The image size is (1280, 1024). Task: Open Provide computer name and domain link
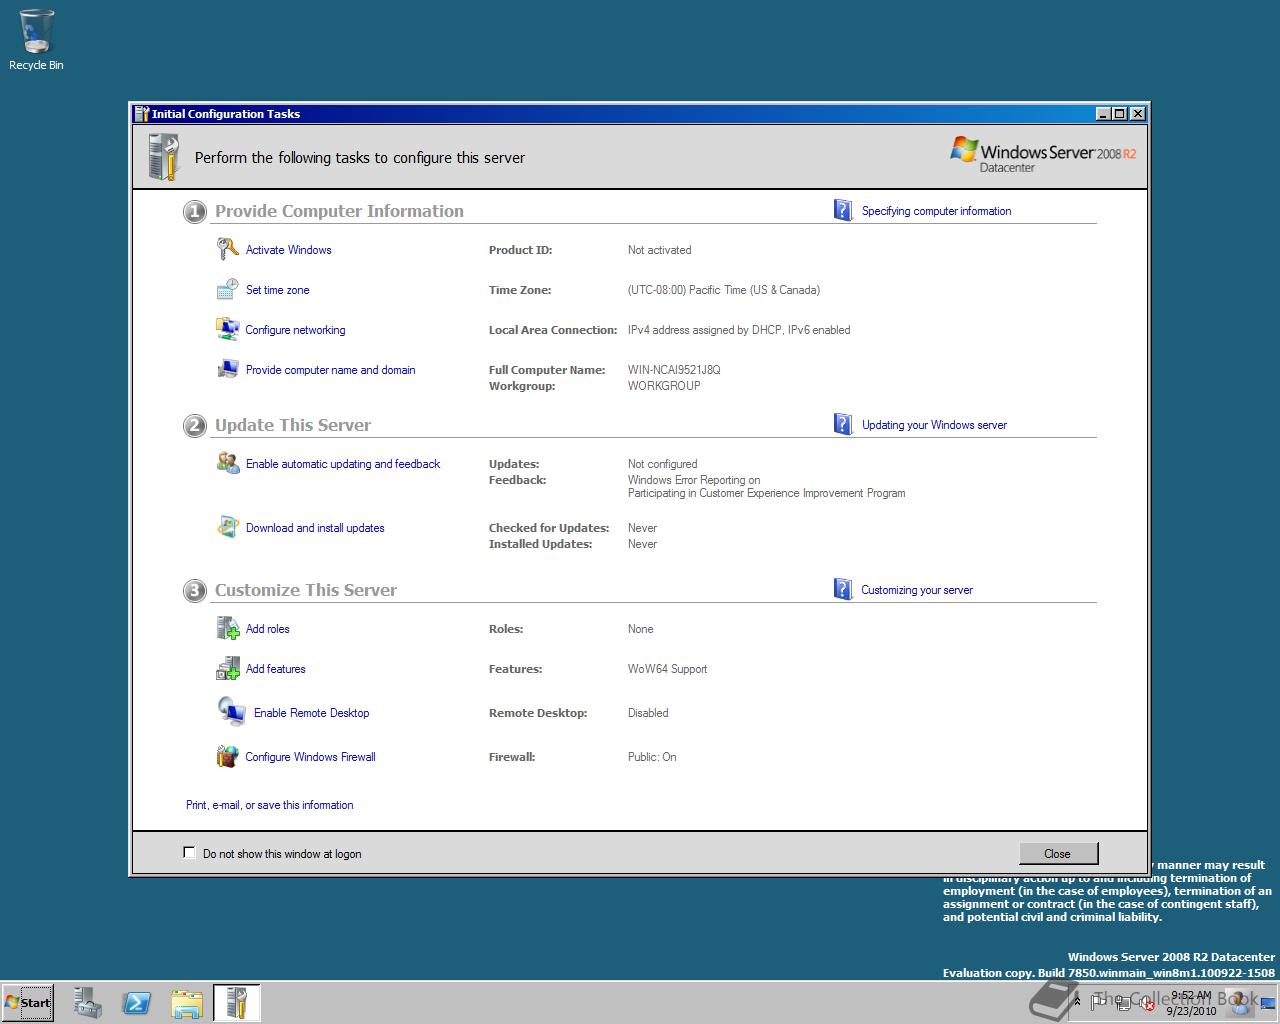[330, 370]
